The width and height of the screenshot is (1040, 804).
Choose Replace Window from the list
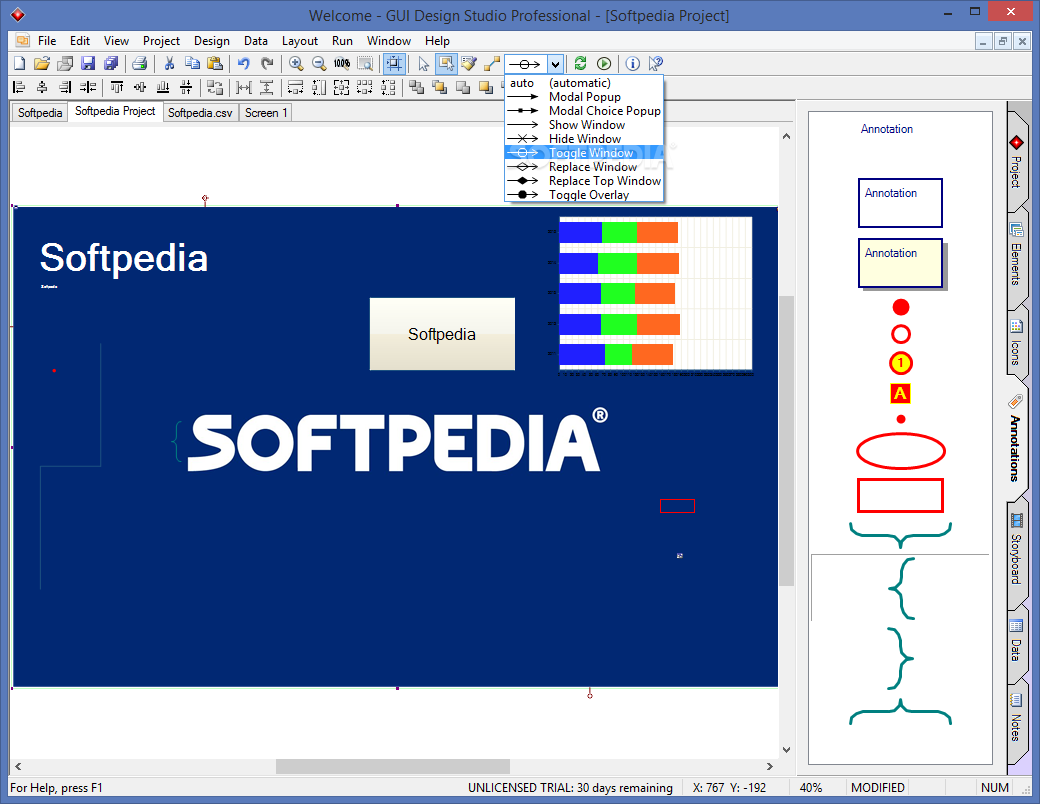coord(584,167)
